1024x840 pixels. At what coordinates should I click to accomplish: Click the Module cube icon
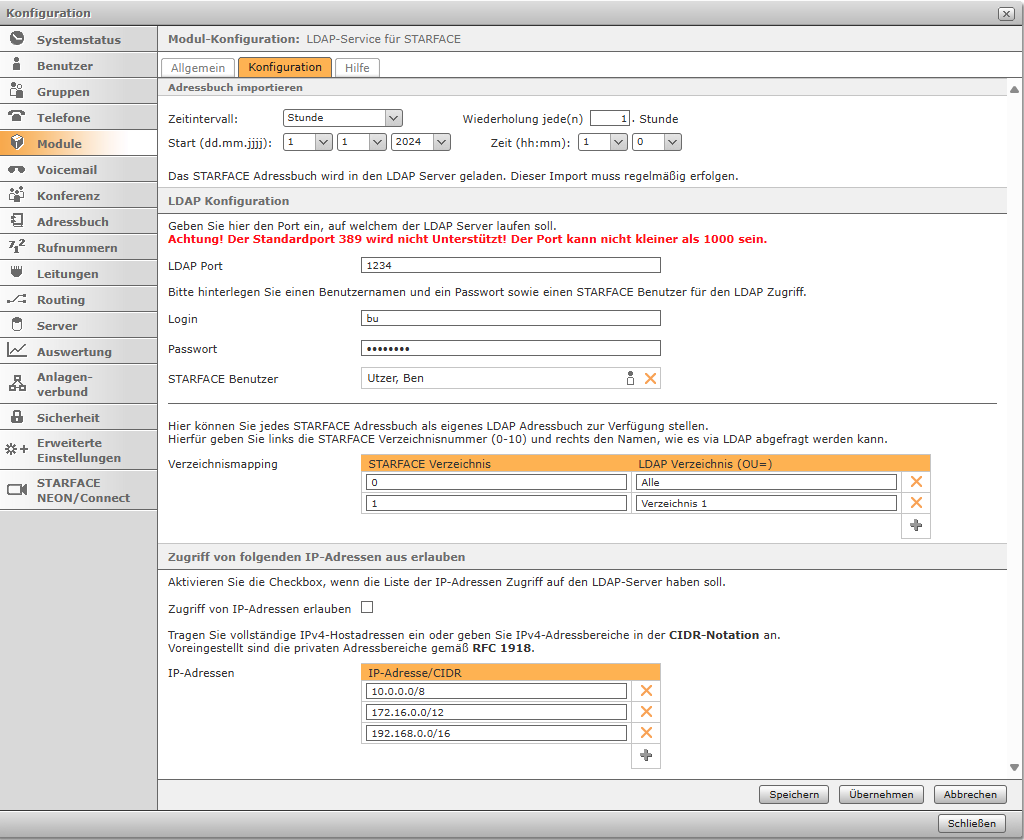(17, 142)
